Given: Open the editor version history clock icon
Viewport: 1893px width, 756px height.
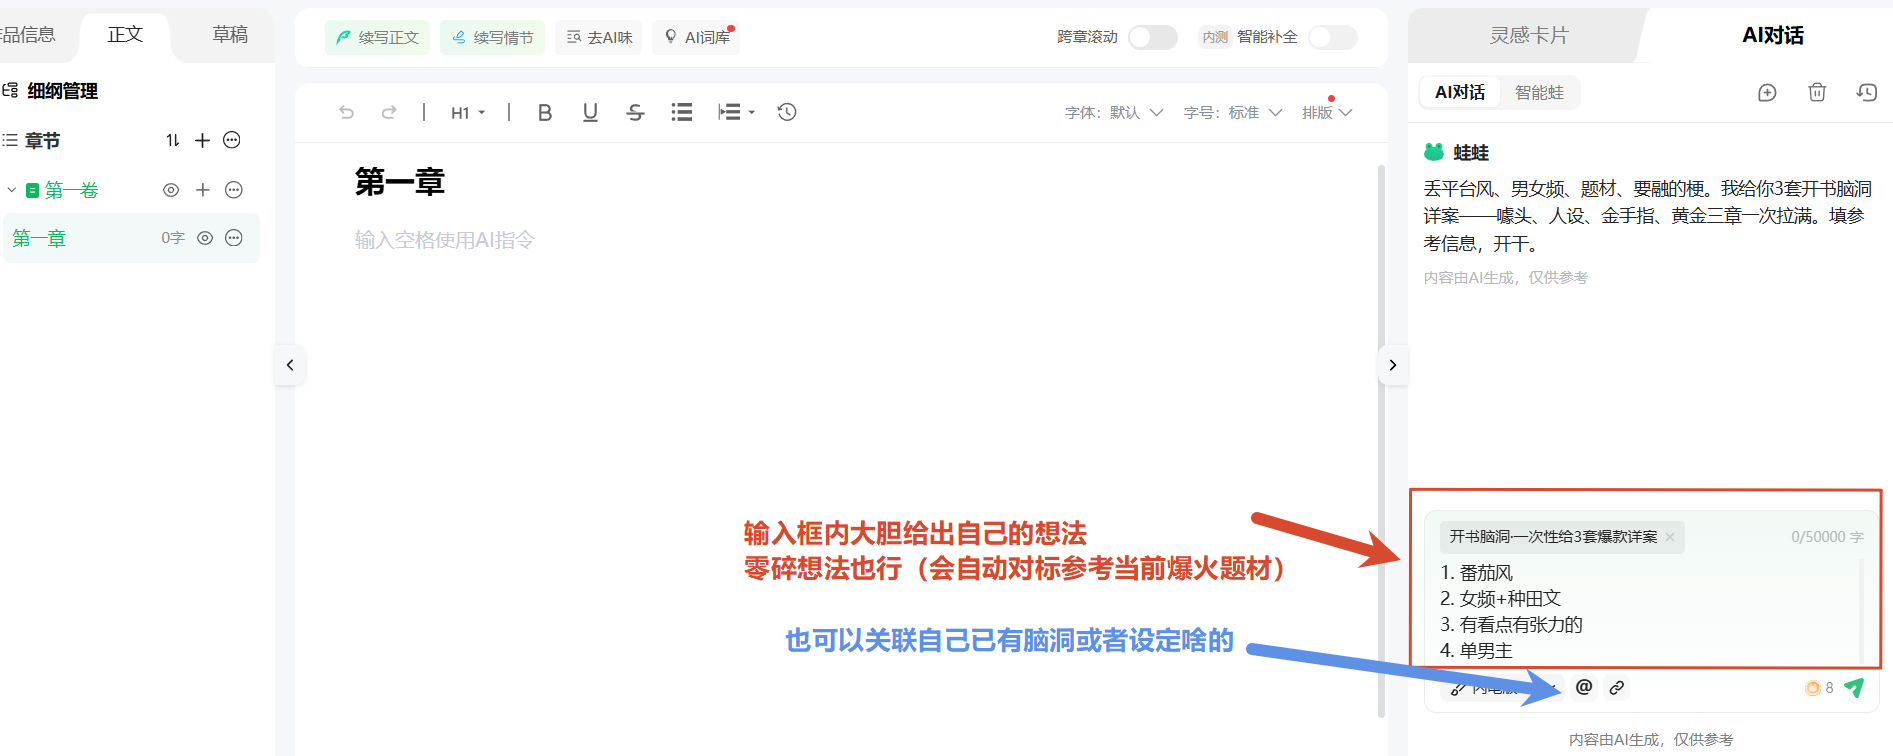Looking at the screenshot, I should pyautogui.click(x=787, y=112).
